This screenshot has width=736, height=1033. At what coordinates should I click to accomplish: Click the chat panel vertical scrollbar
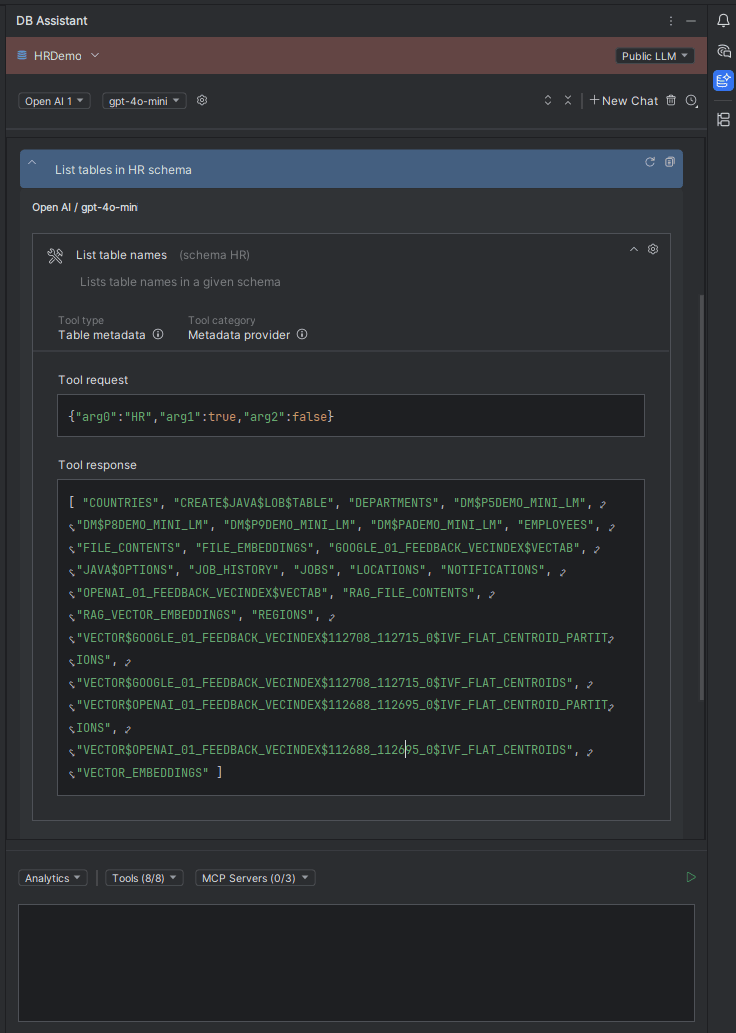coord(701,497)
